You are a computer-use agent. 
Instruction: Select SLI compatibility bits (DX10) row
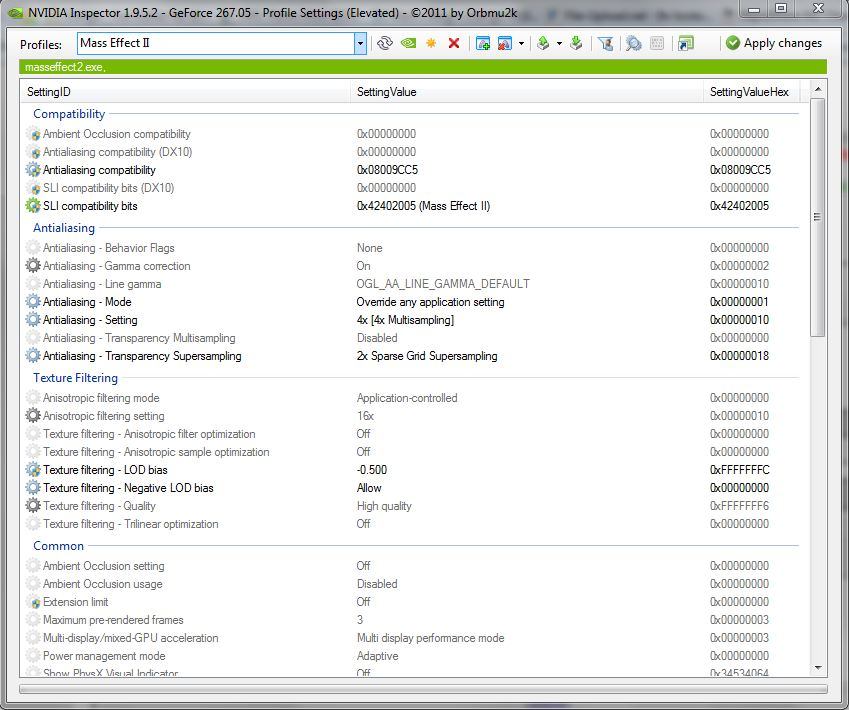(412, 188)
